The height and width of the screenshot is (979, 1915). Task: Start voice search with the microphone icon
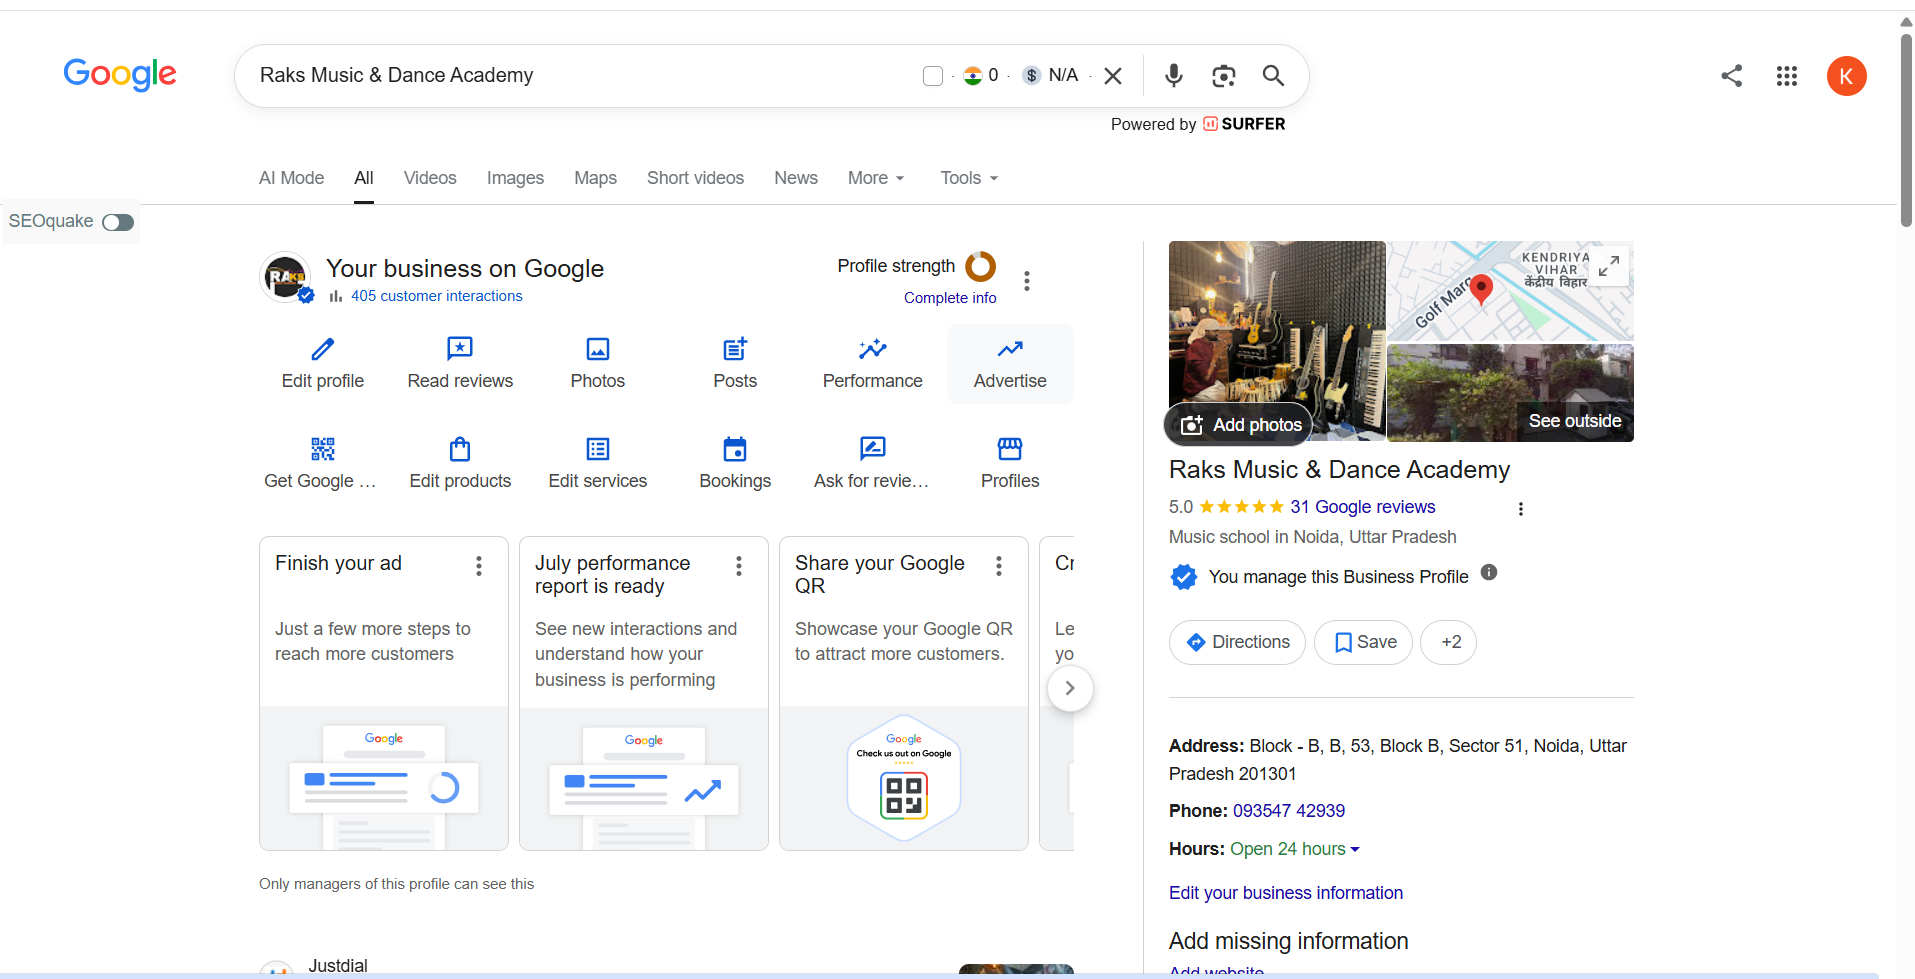[x=1174, y=75]
